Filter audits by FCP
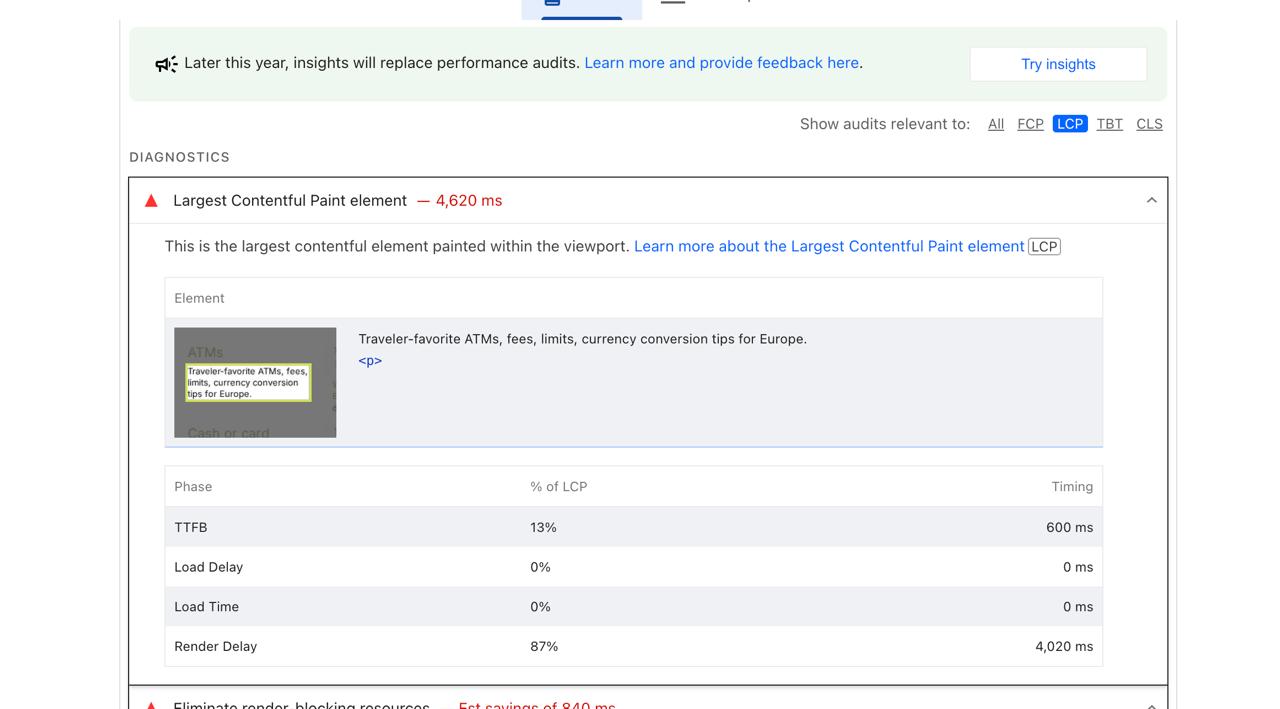The width and height of the screenshot is (1280, 709). point(1030,124)
